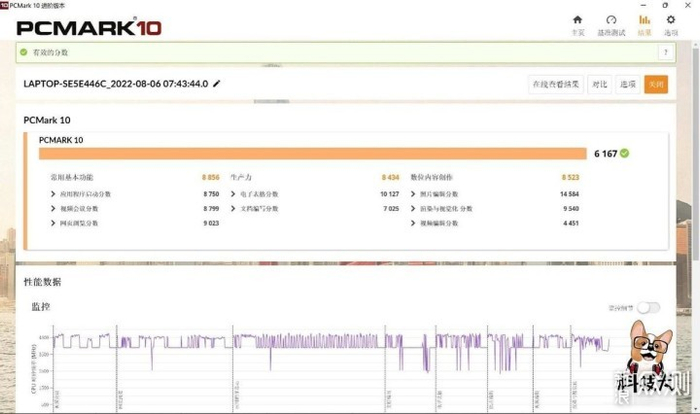Image resolution: width=700 pixels, height=414 pixels.
Task: Click the 8 434 productivity score
Action: click(x=390, y=177)
